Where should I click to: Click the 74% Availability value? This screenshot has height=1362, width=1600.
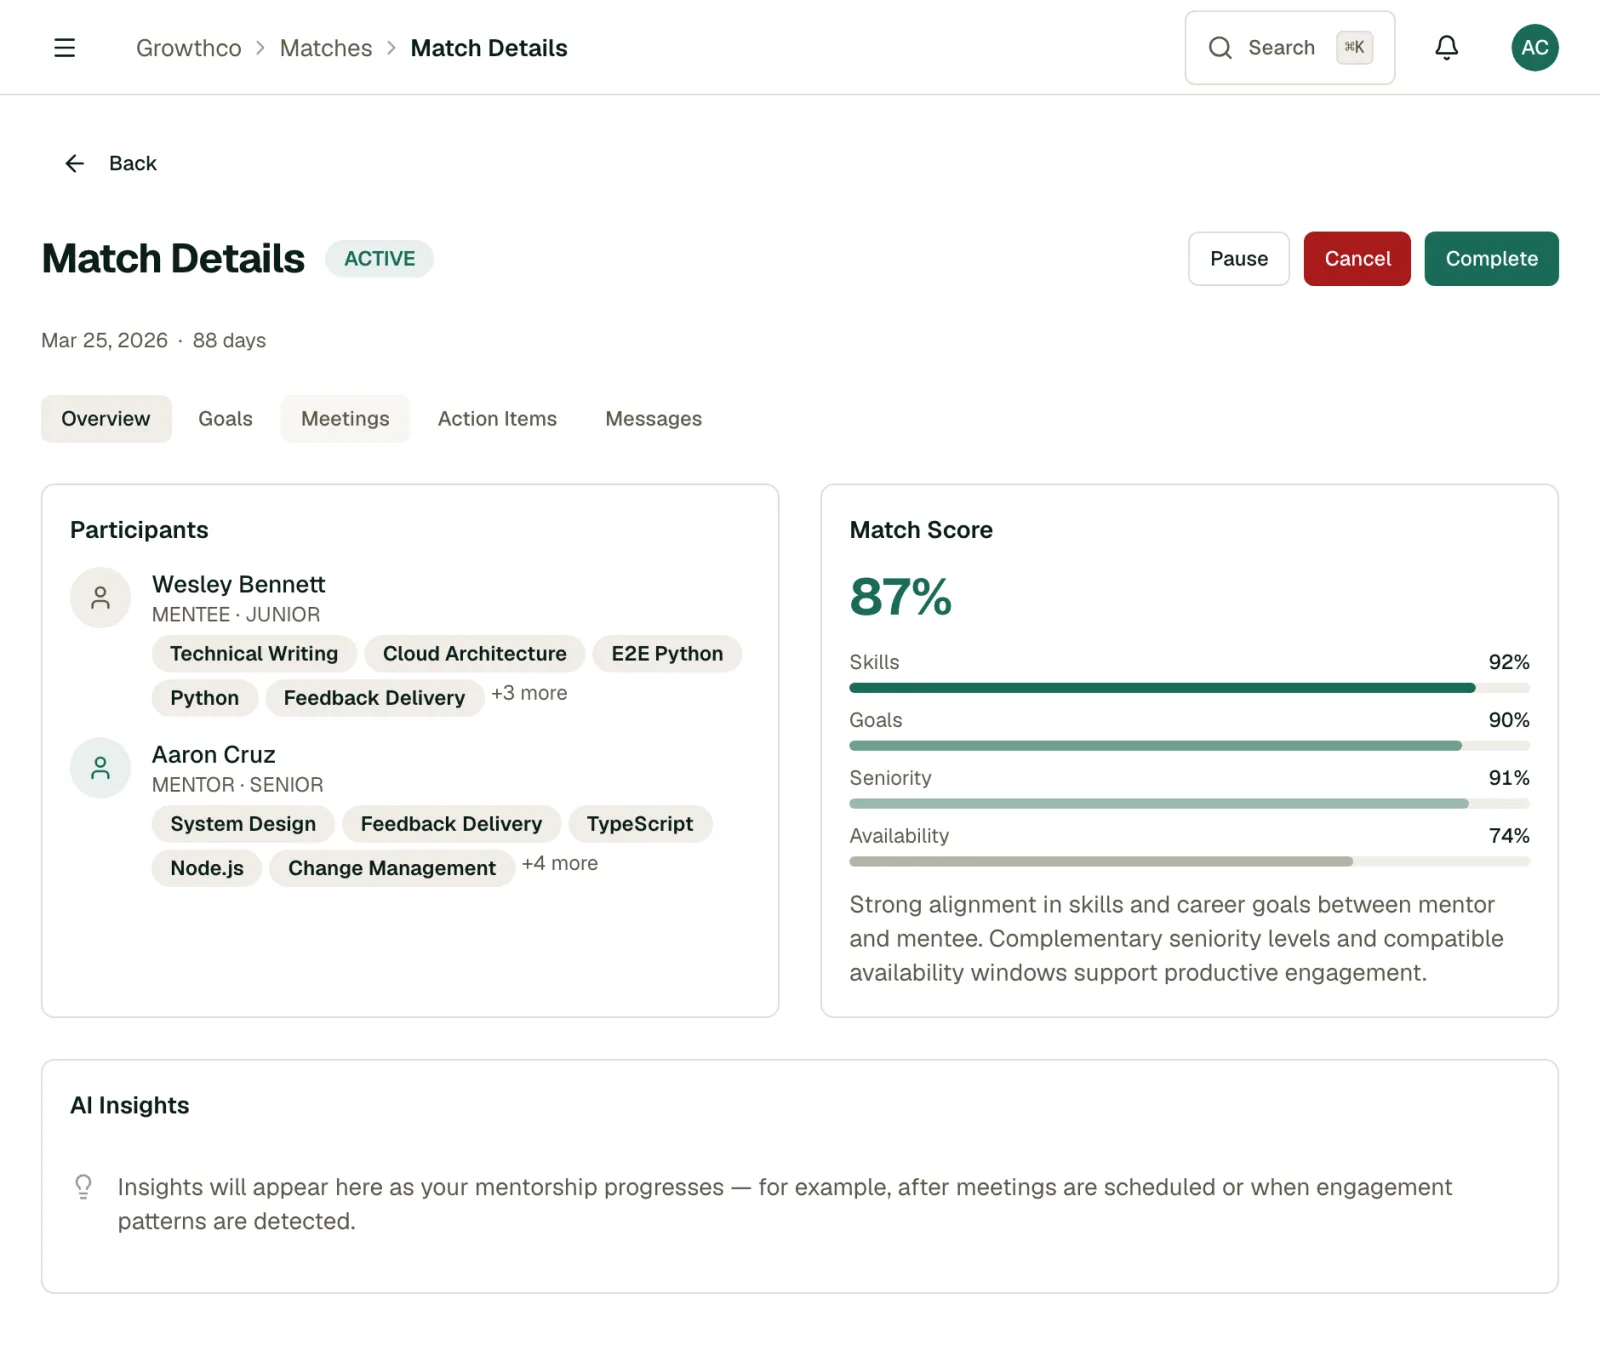(1508, 836)
